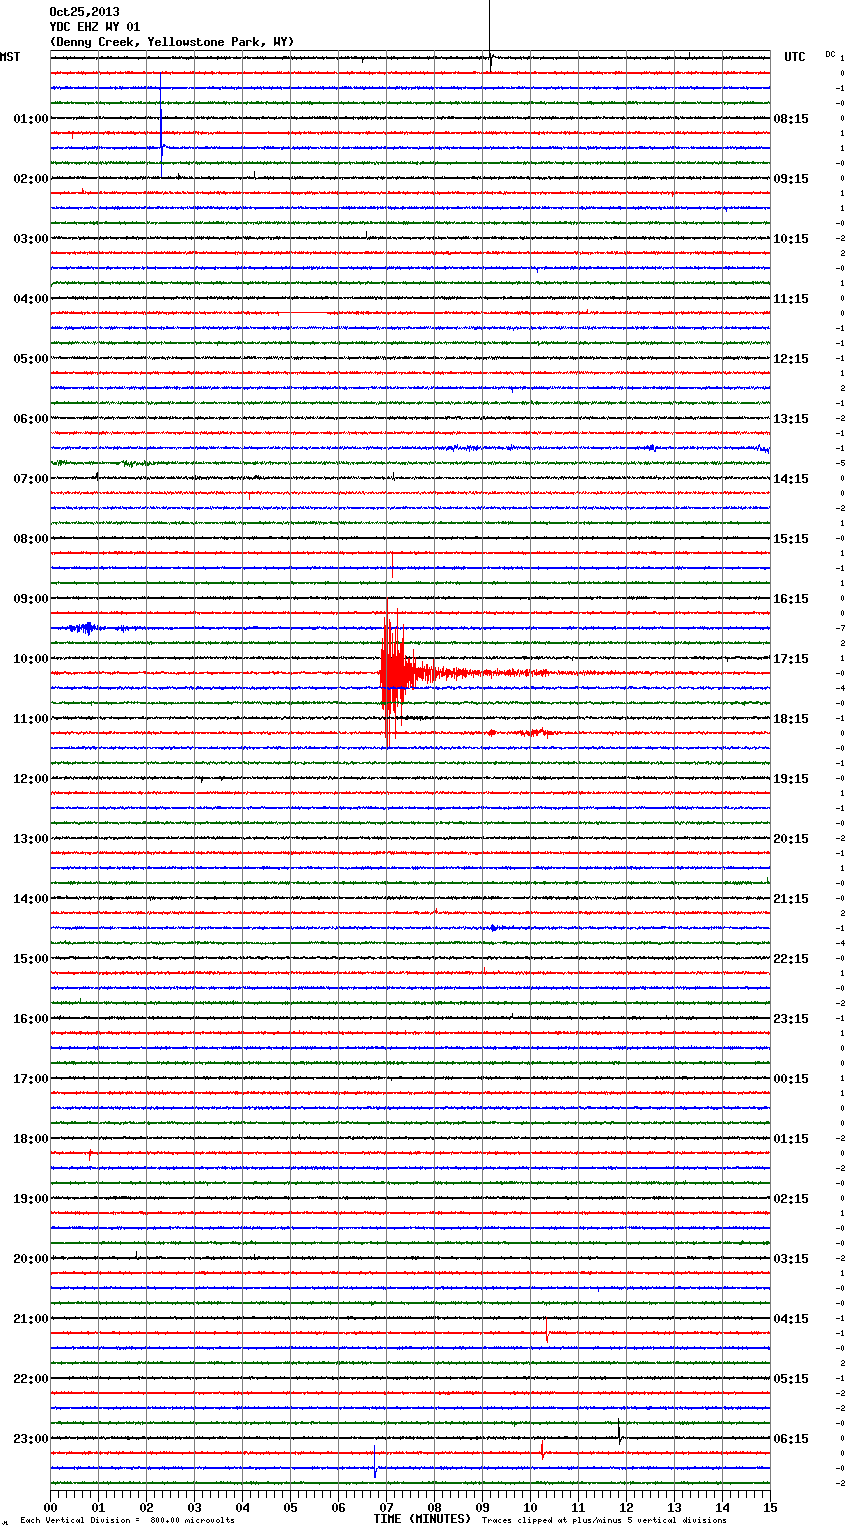This screenshot has width=850, height=1534.
Task: Select the 20:00 MST time label
Action: pos(31,1259)
